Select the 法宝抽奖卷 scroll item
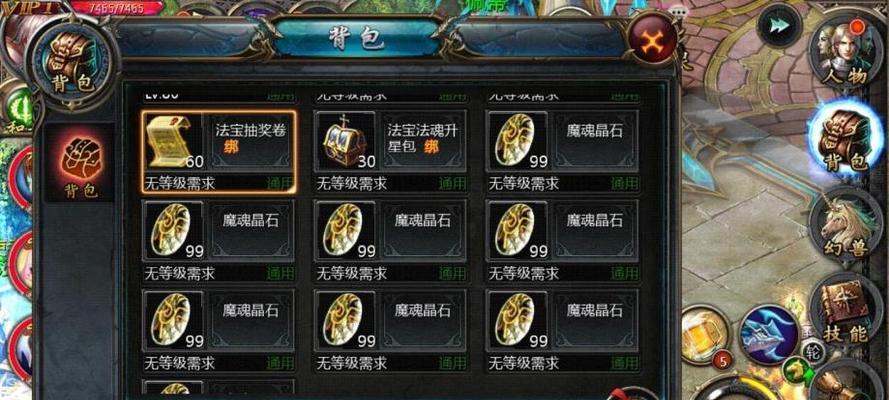 click(x=219, y=152)
